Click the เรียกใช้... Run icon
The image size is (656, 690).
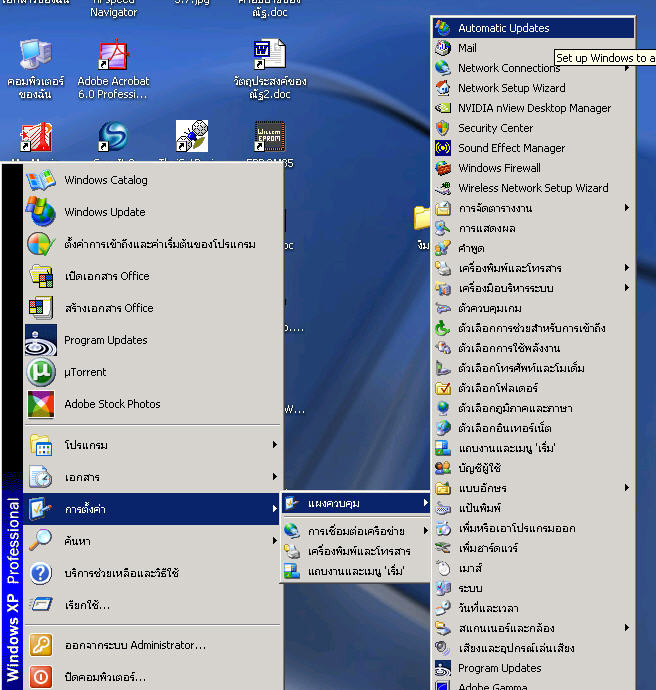(40, 604)
